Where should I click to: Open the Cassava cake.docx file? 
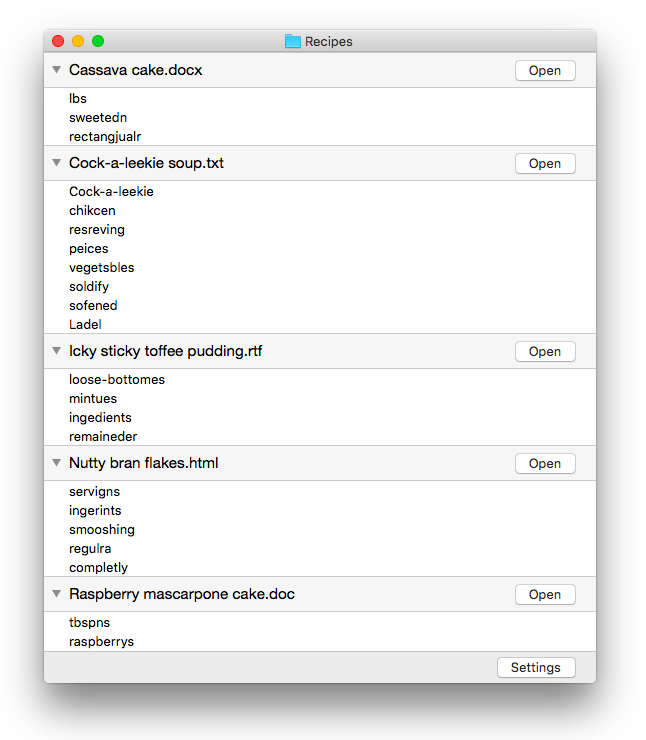(x=545, y=70)
